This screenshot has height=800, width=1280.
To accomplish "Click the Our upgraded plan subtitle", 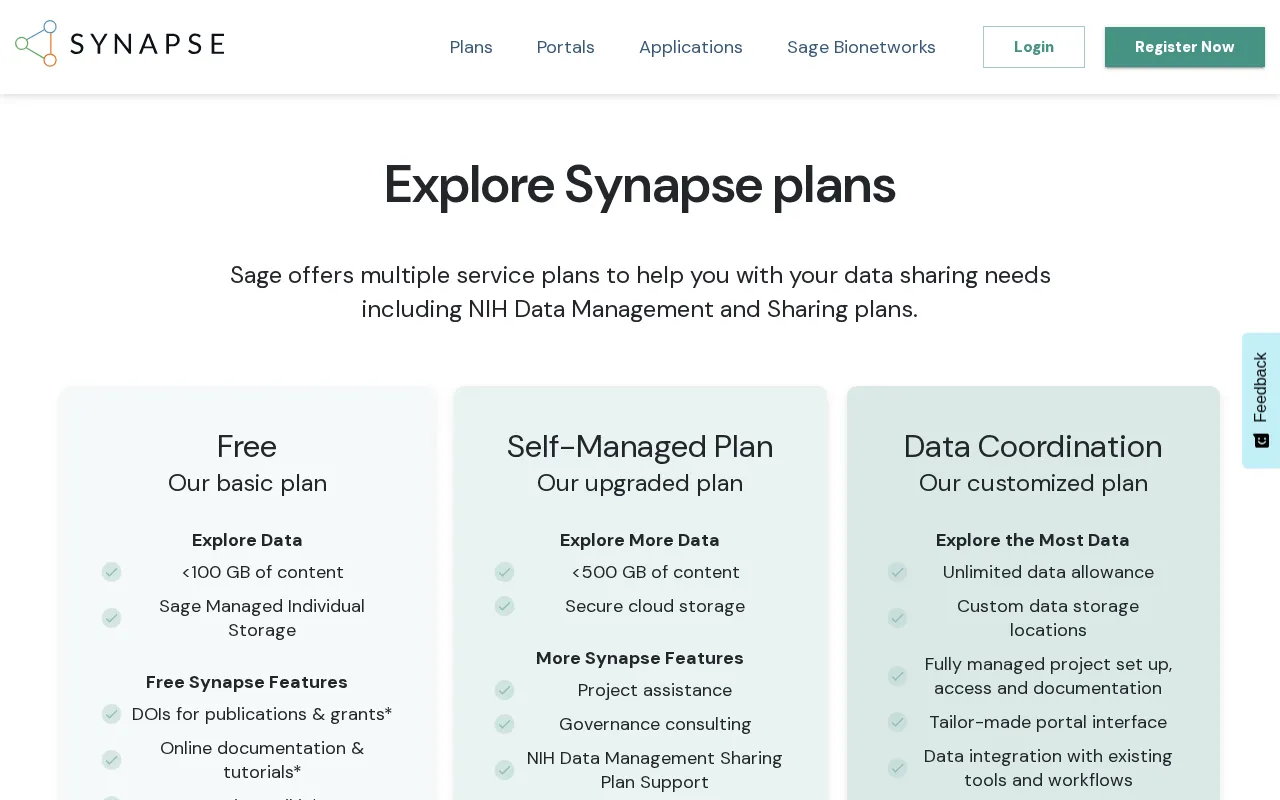I will coord(640,484).
